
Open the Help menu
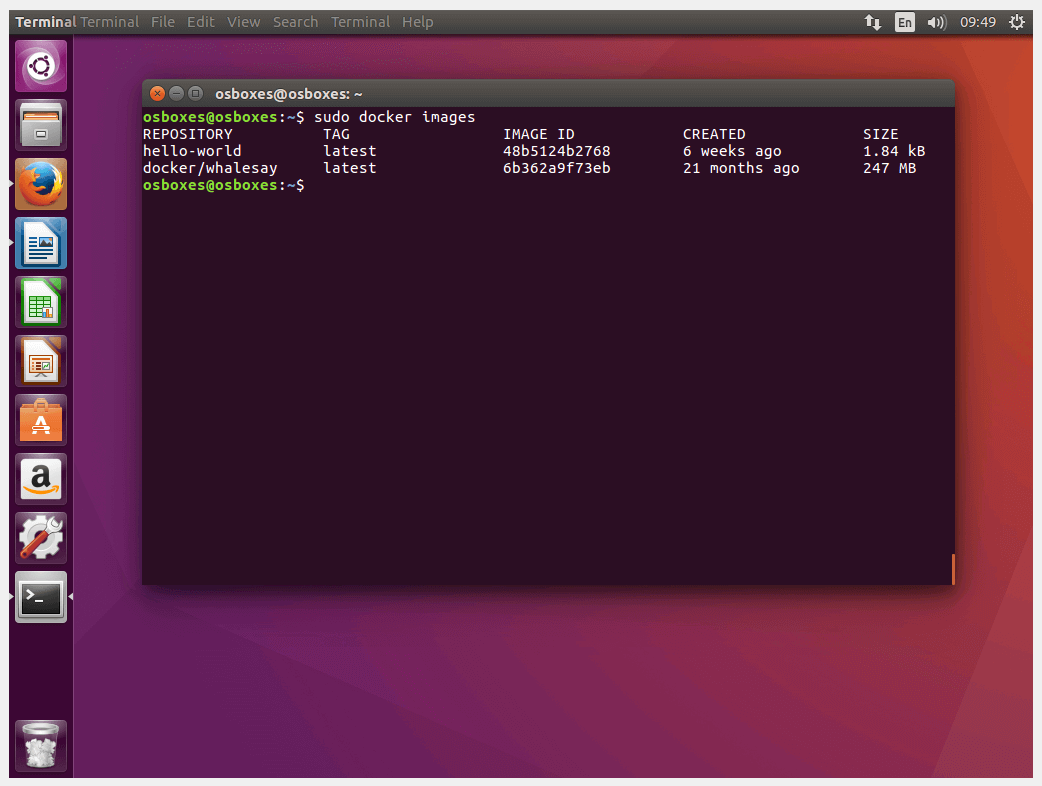tap(417, 22)
